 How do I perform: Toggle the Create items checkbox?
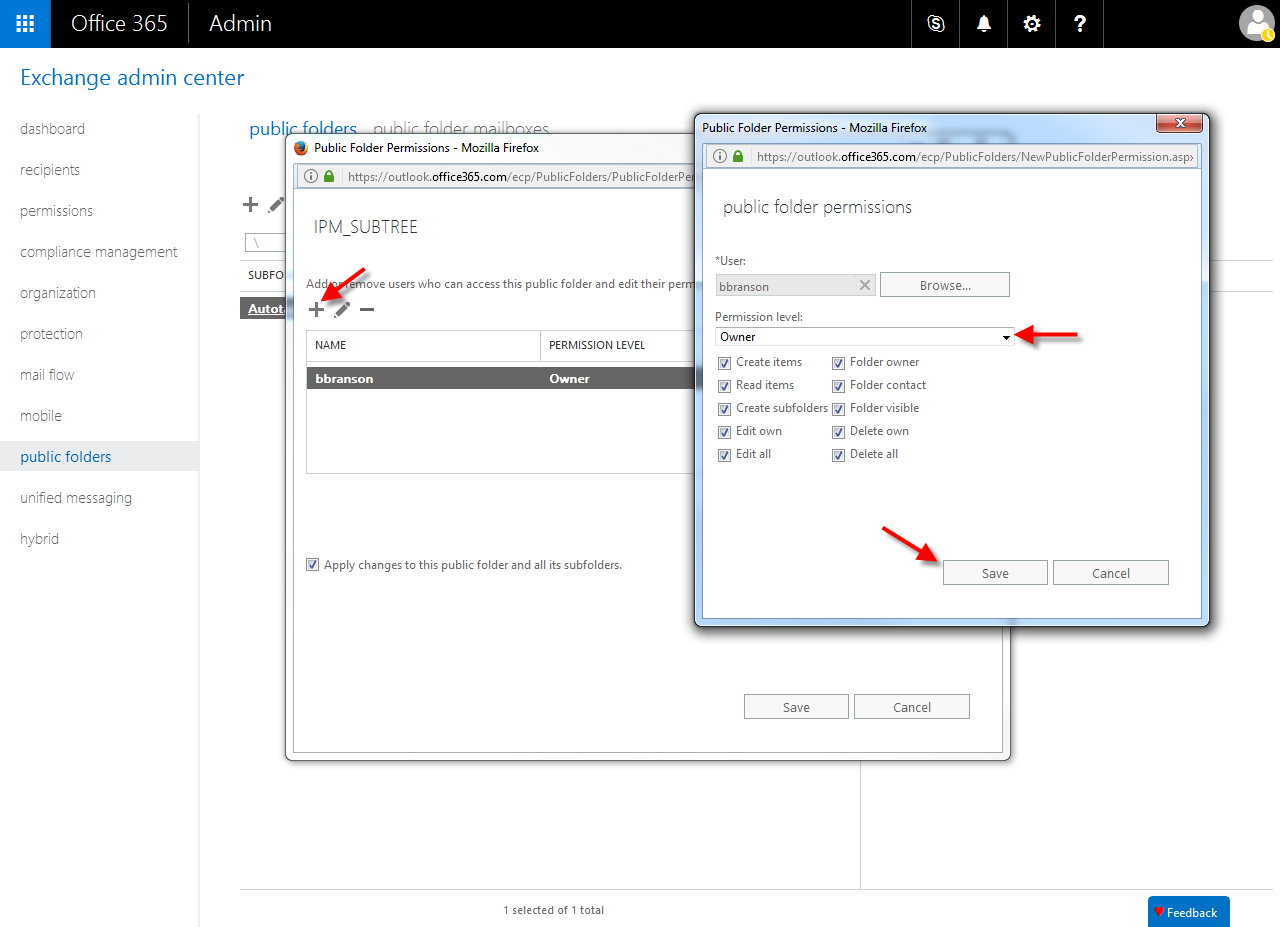click(725, 362)
